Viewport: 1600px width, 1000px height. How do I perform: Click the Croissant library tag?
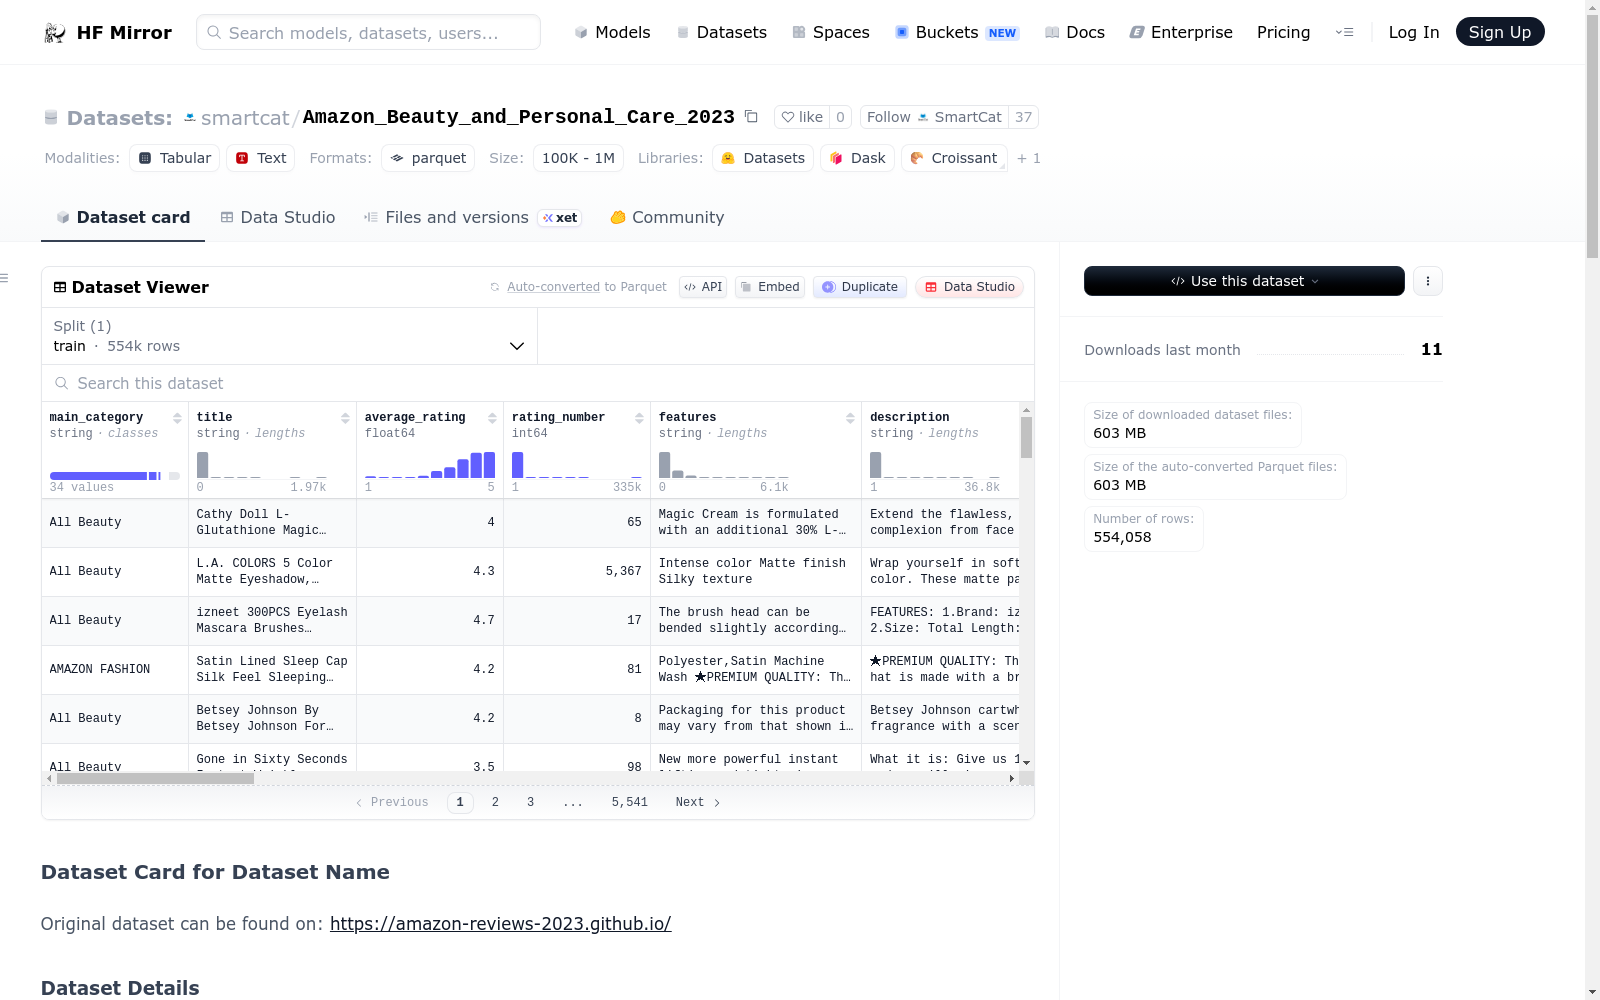[x=954, y=158]
